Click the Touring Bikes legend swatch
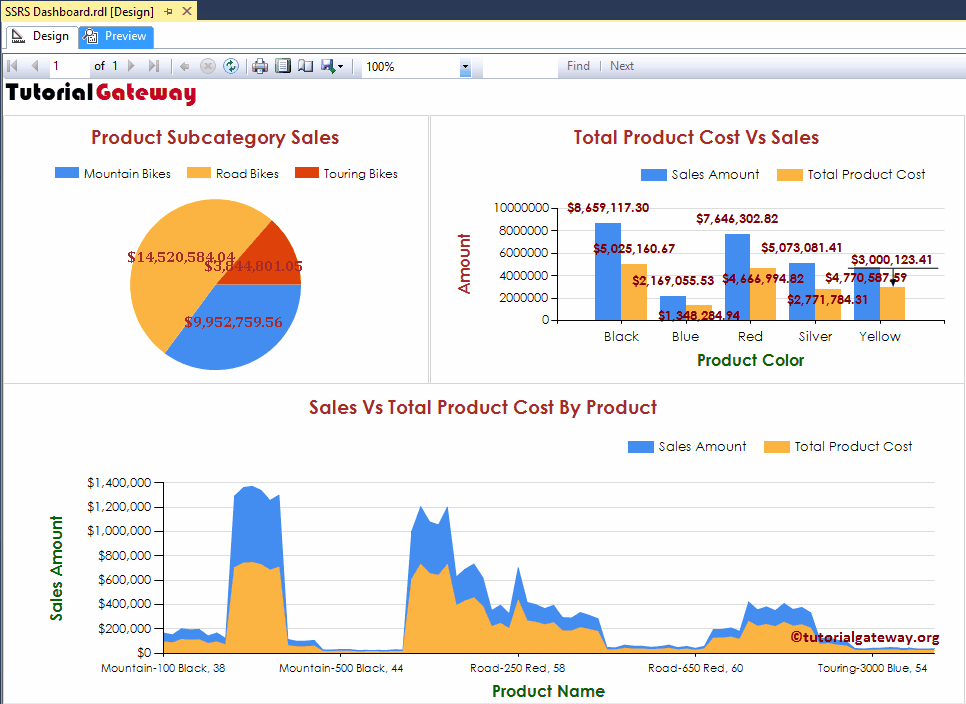Image resolution: width=966 pixels, height=704 pixels. point(307,173)
